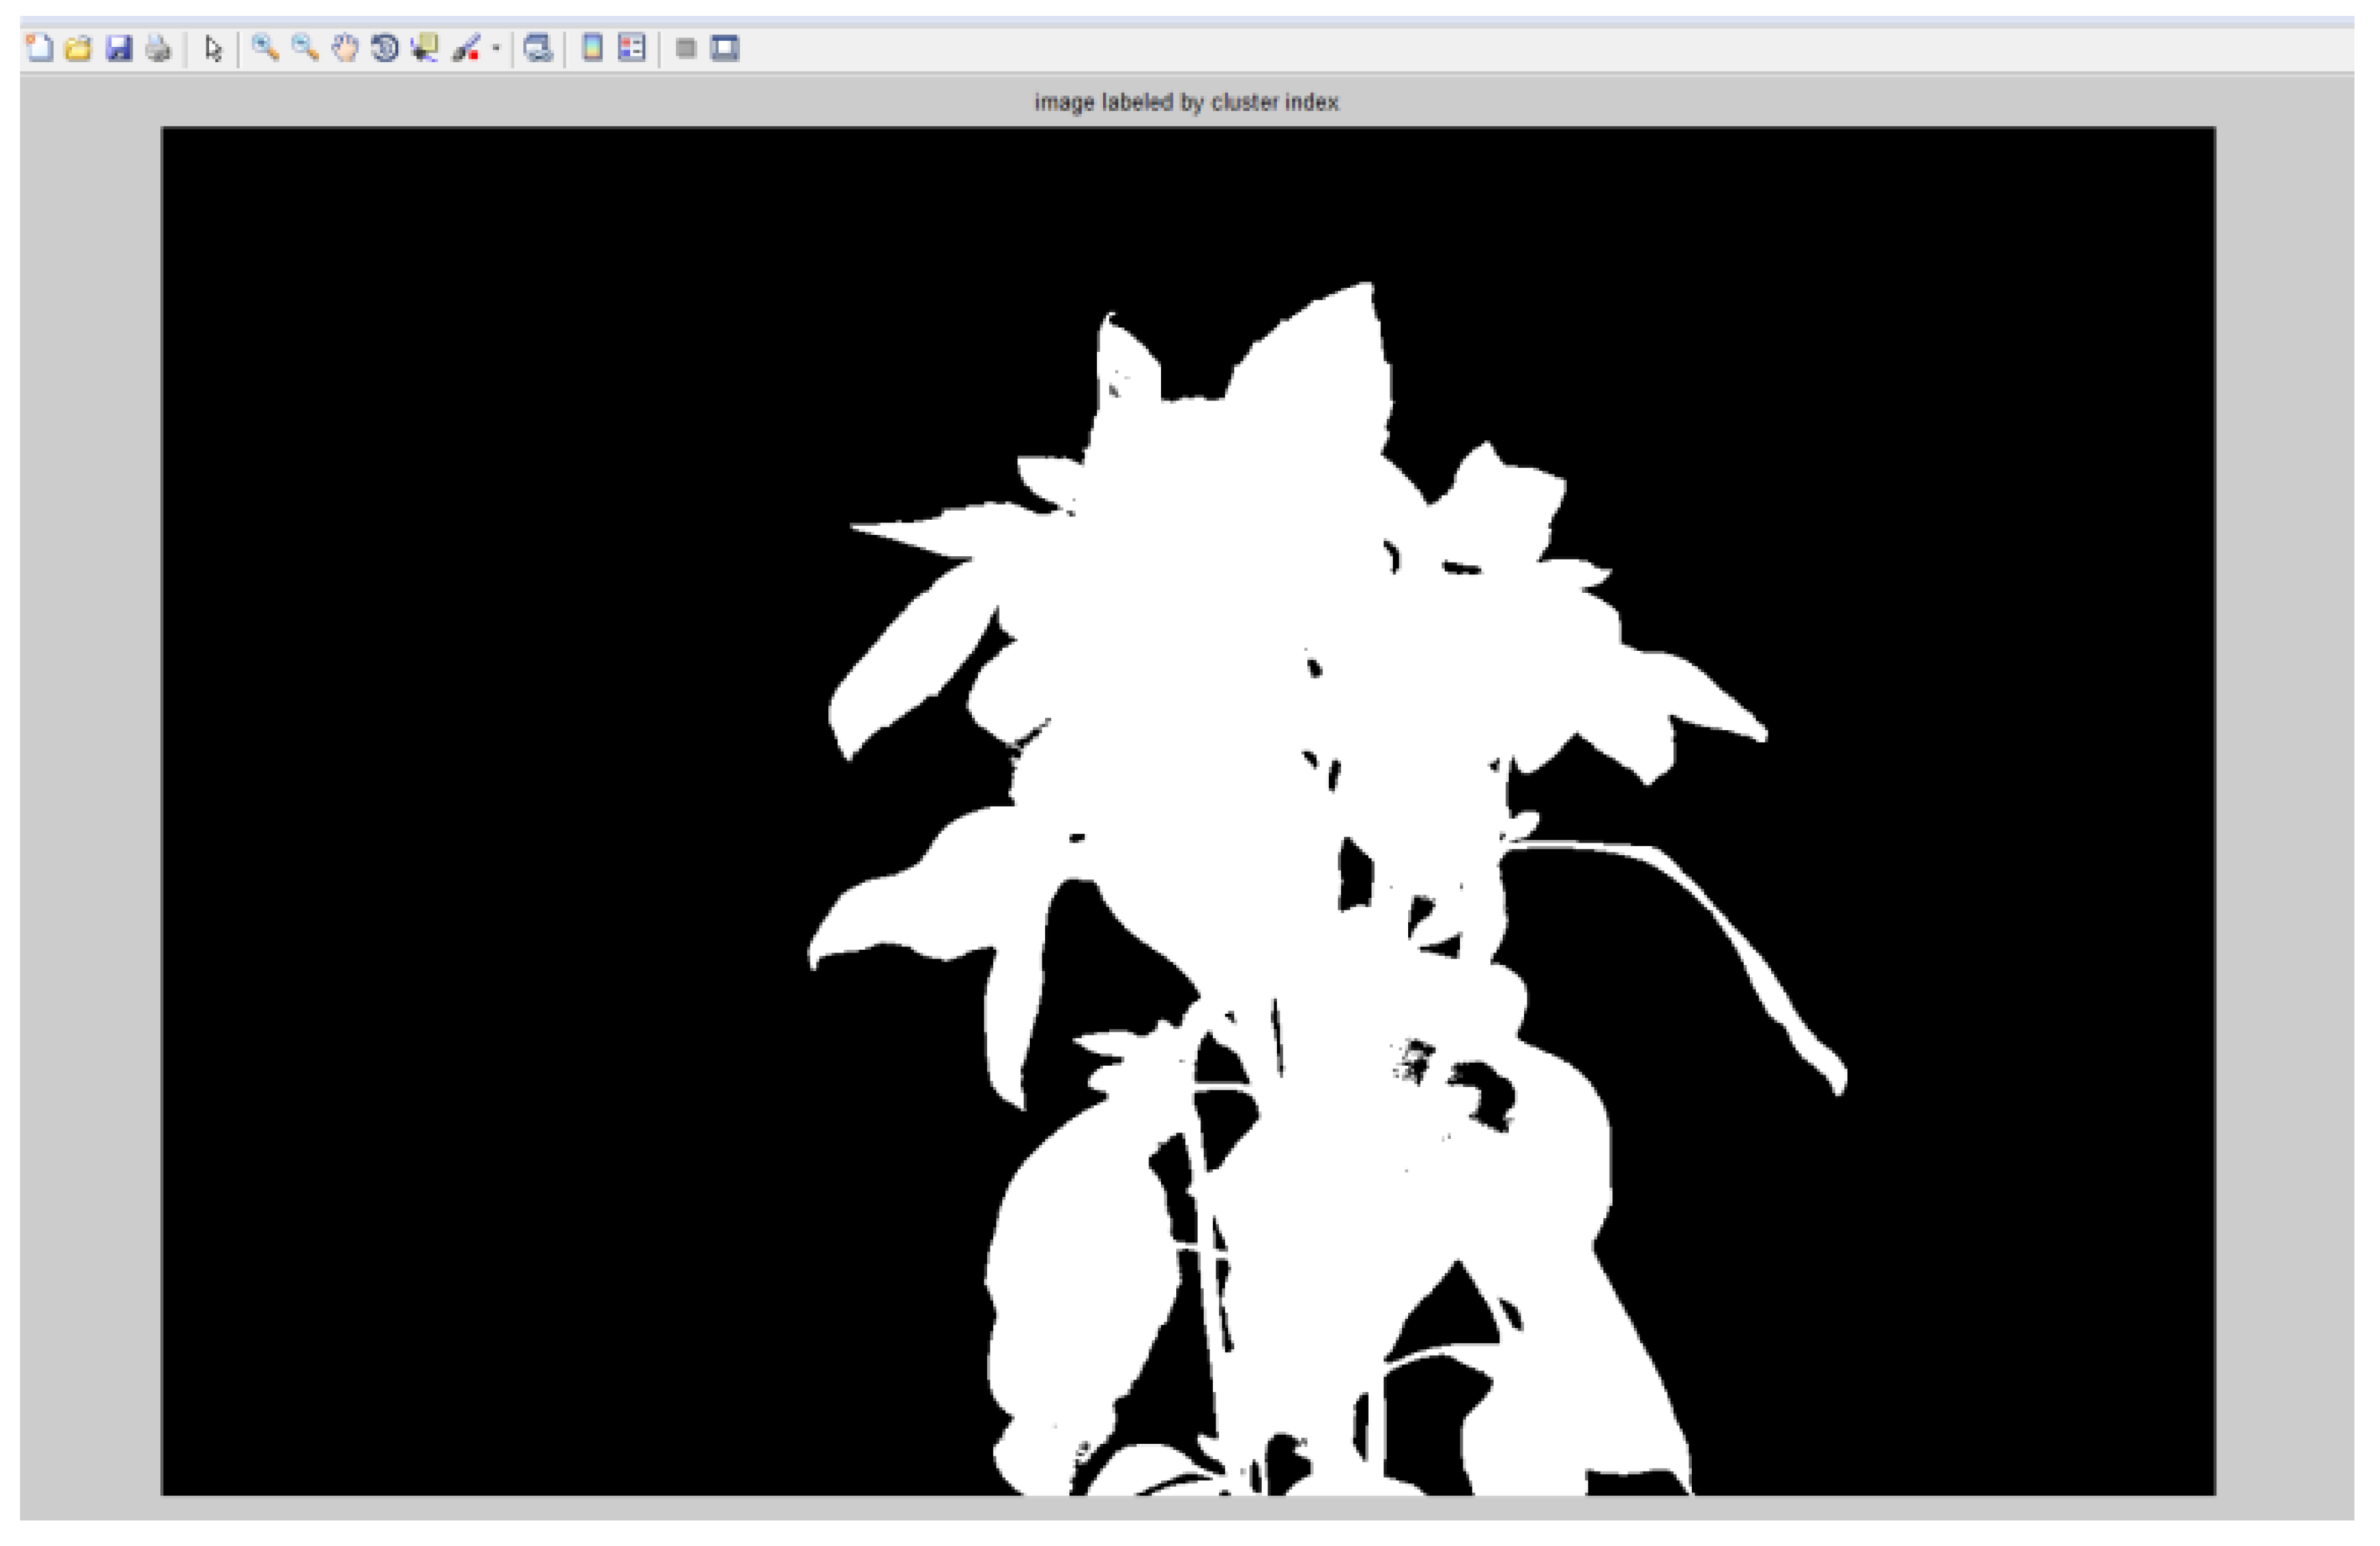Expand the brush color dropdown arrow
This screenshot has width=2380, height=1546.
pos(496,48)
